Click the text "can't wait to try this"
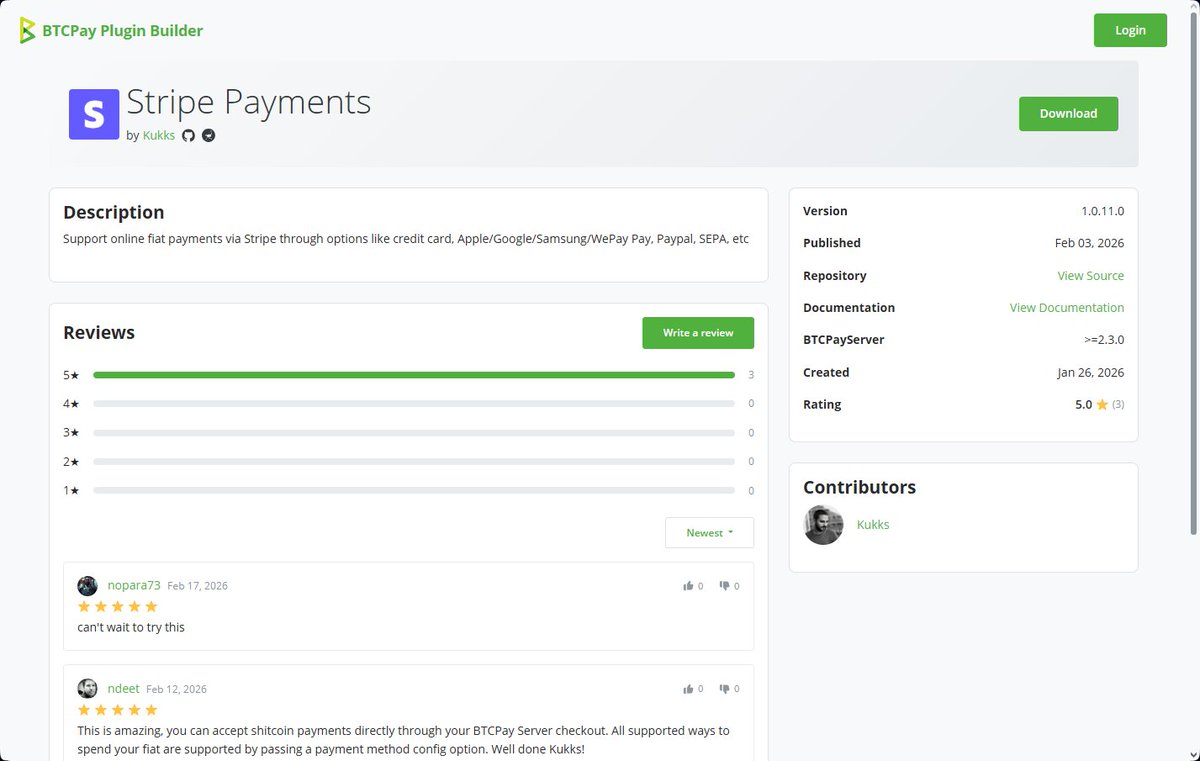Screen dimensions: 1200x761 131,628
